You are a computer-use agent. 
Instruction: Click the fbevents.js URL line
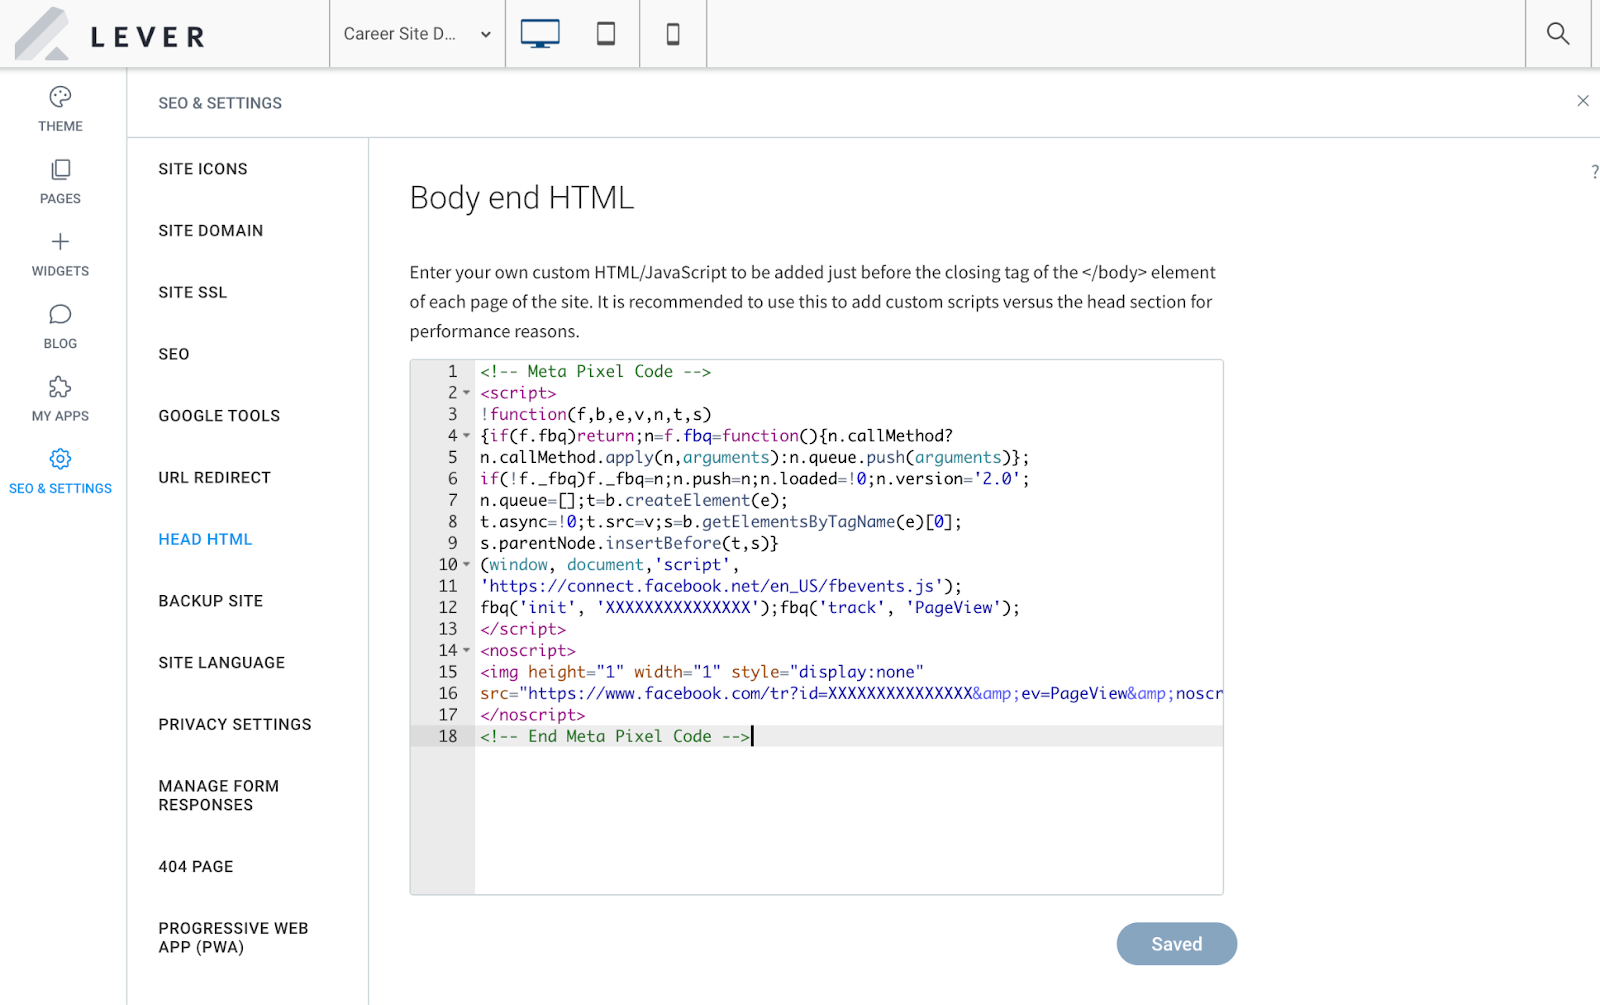pyautogui.click(x=721, y=587)
